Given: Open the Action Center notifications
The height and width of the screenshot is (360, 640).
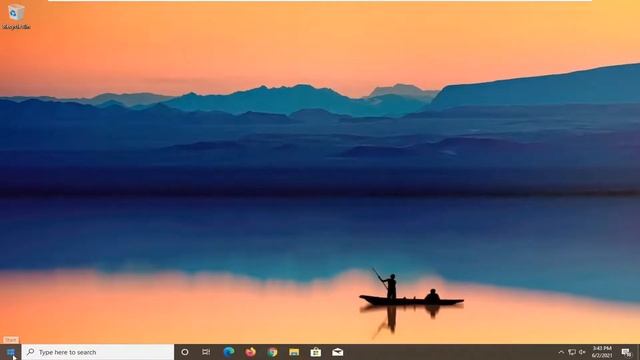Looking at the screenshot, I should pos(626,352).
